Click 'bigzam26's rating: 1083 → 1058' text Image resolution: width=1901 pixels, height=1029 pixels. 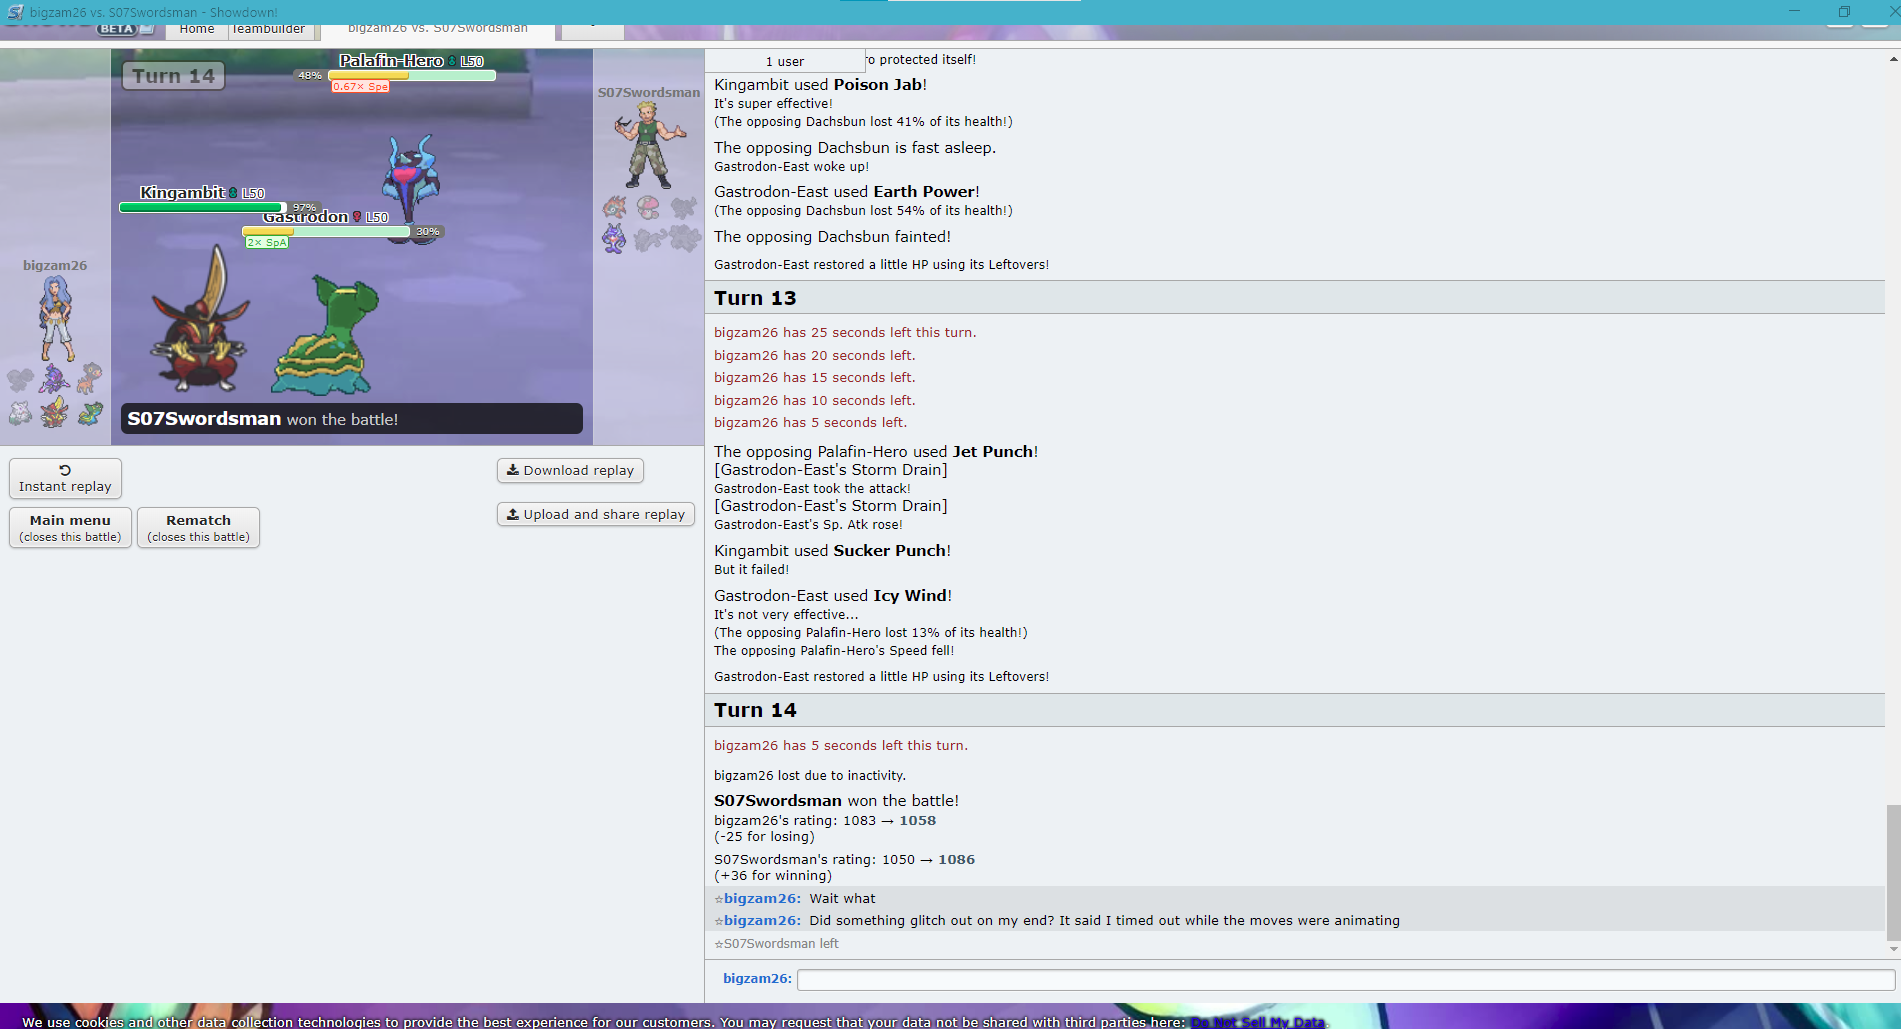click(825, 821)
